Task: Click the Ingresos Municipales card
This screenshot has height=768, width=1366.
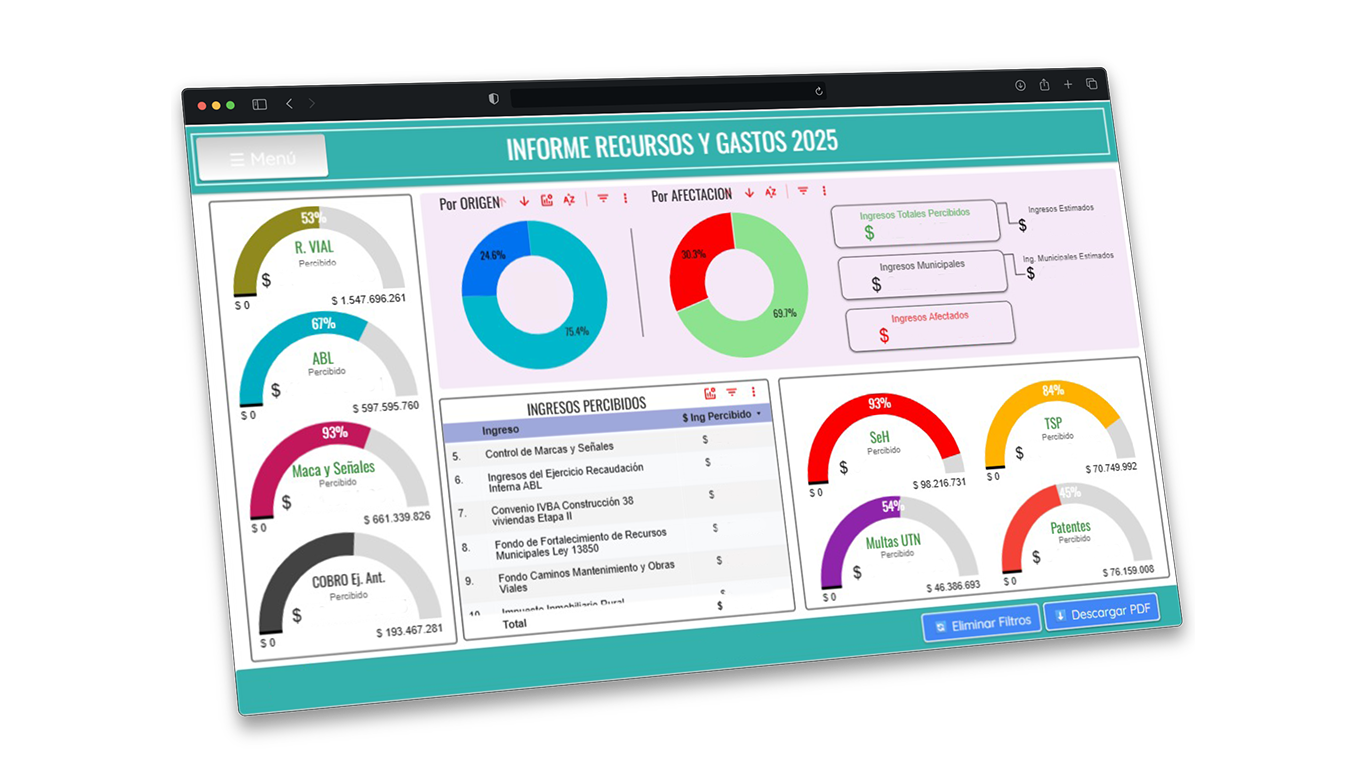Action: [923, 274]
